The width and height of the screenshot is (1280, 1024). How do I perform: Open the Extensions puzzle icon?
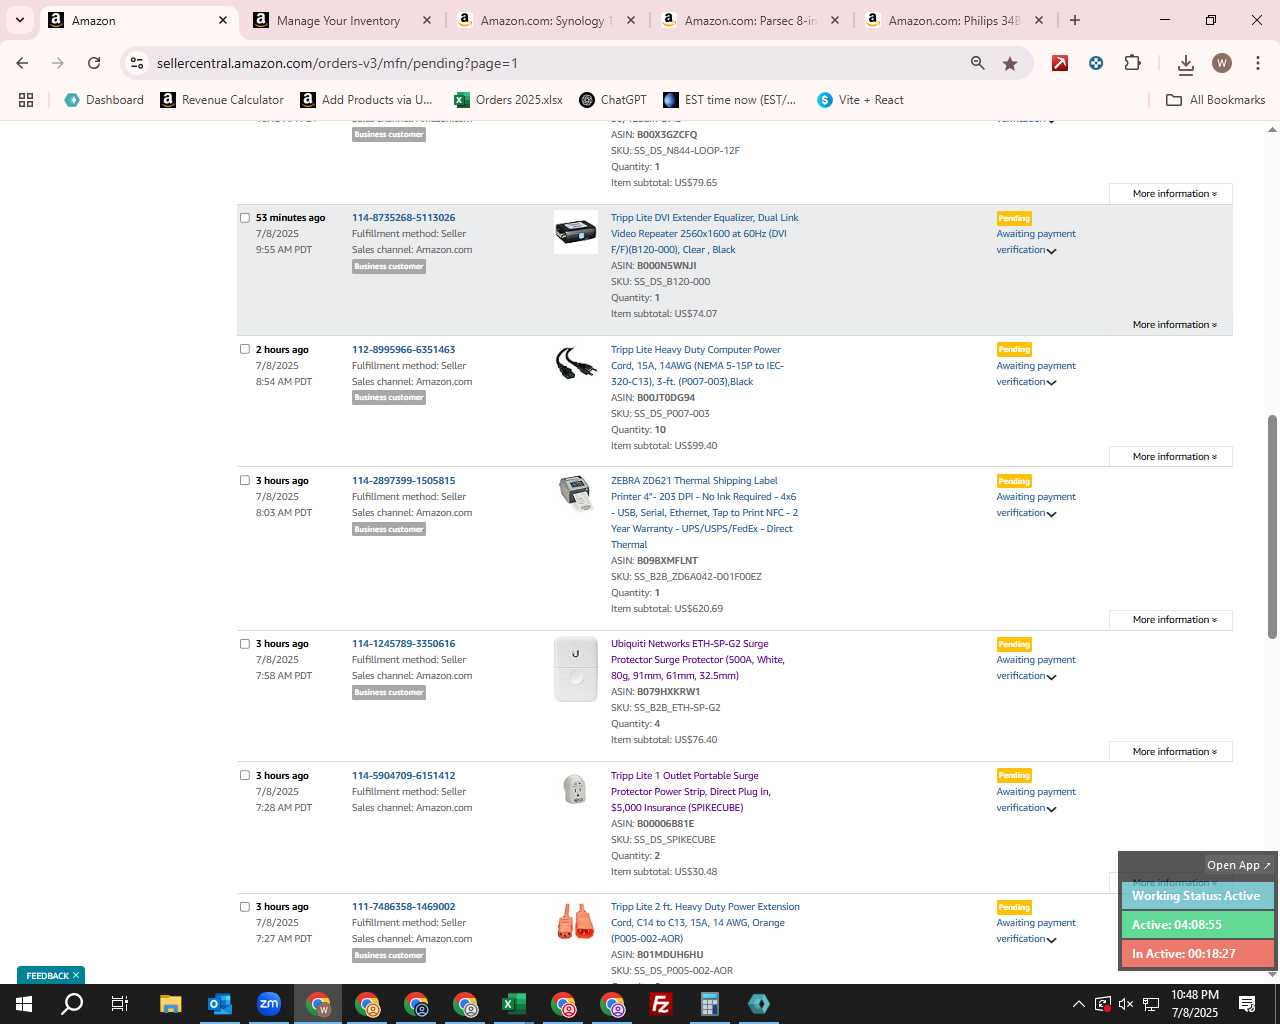pos(1132,63)
